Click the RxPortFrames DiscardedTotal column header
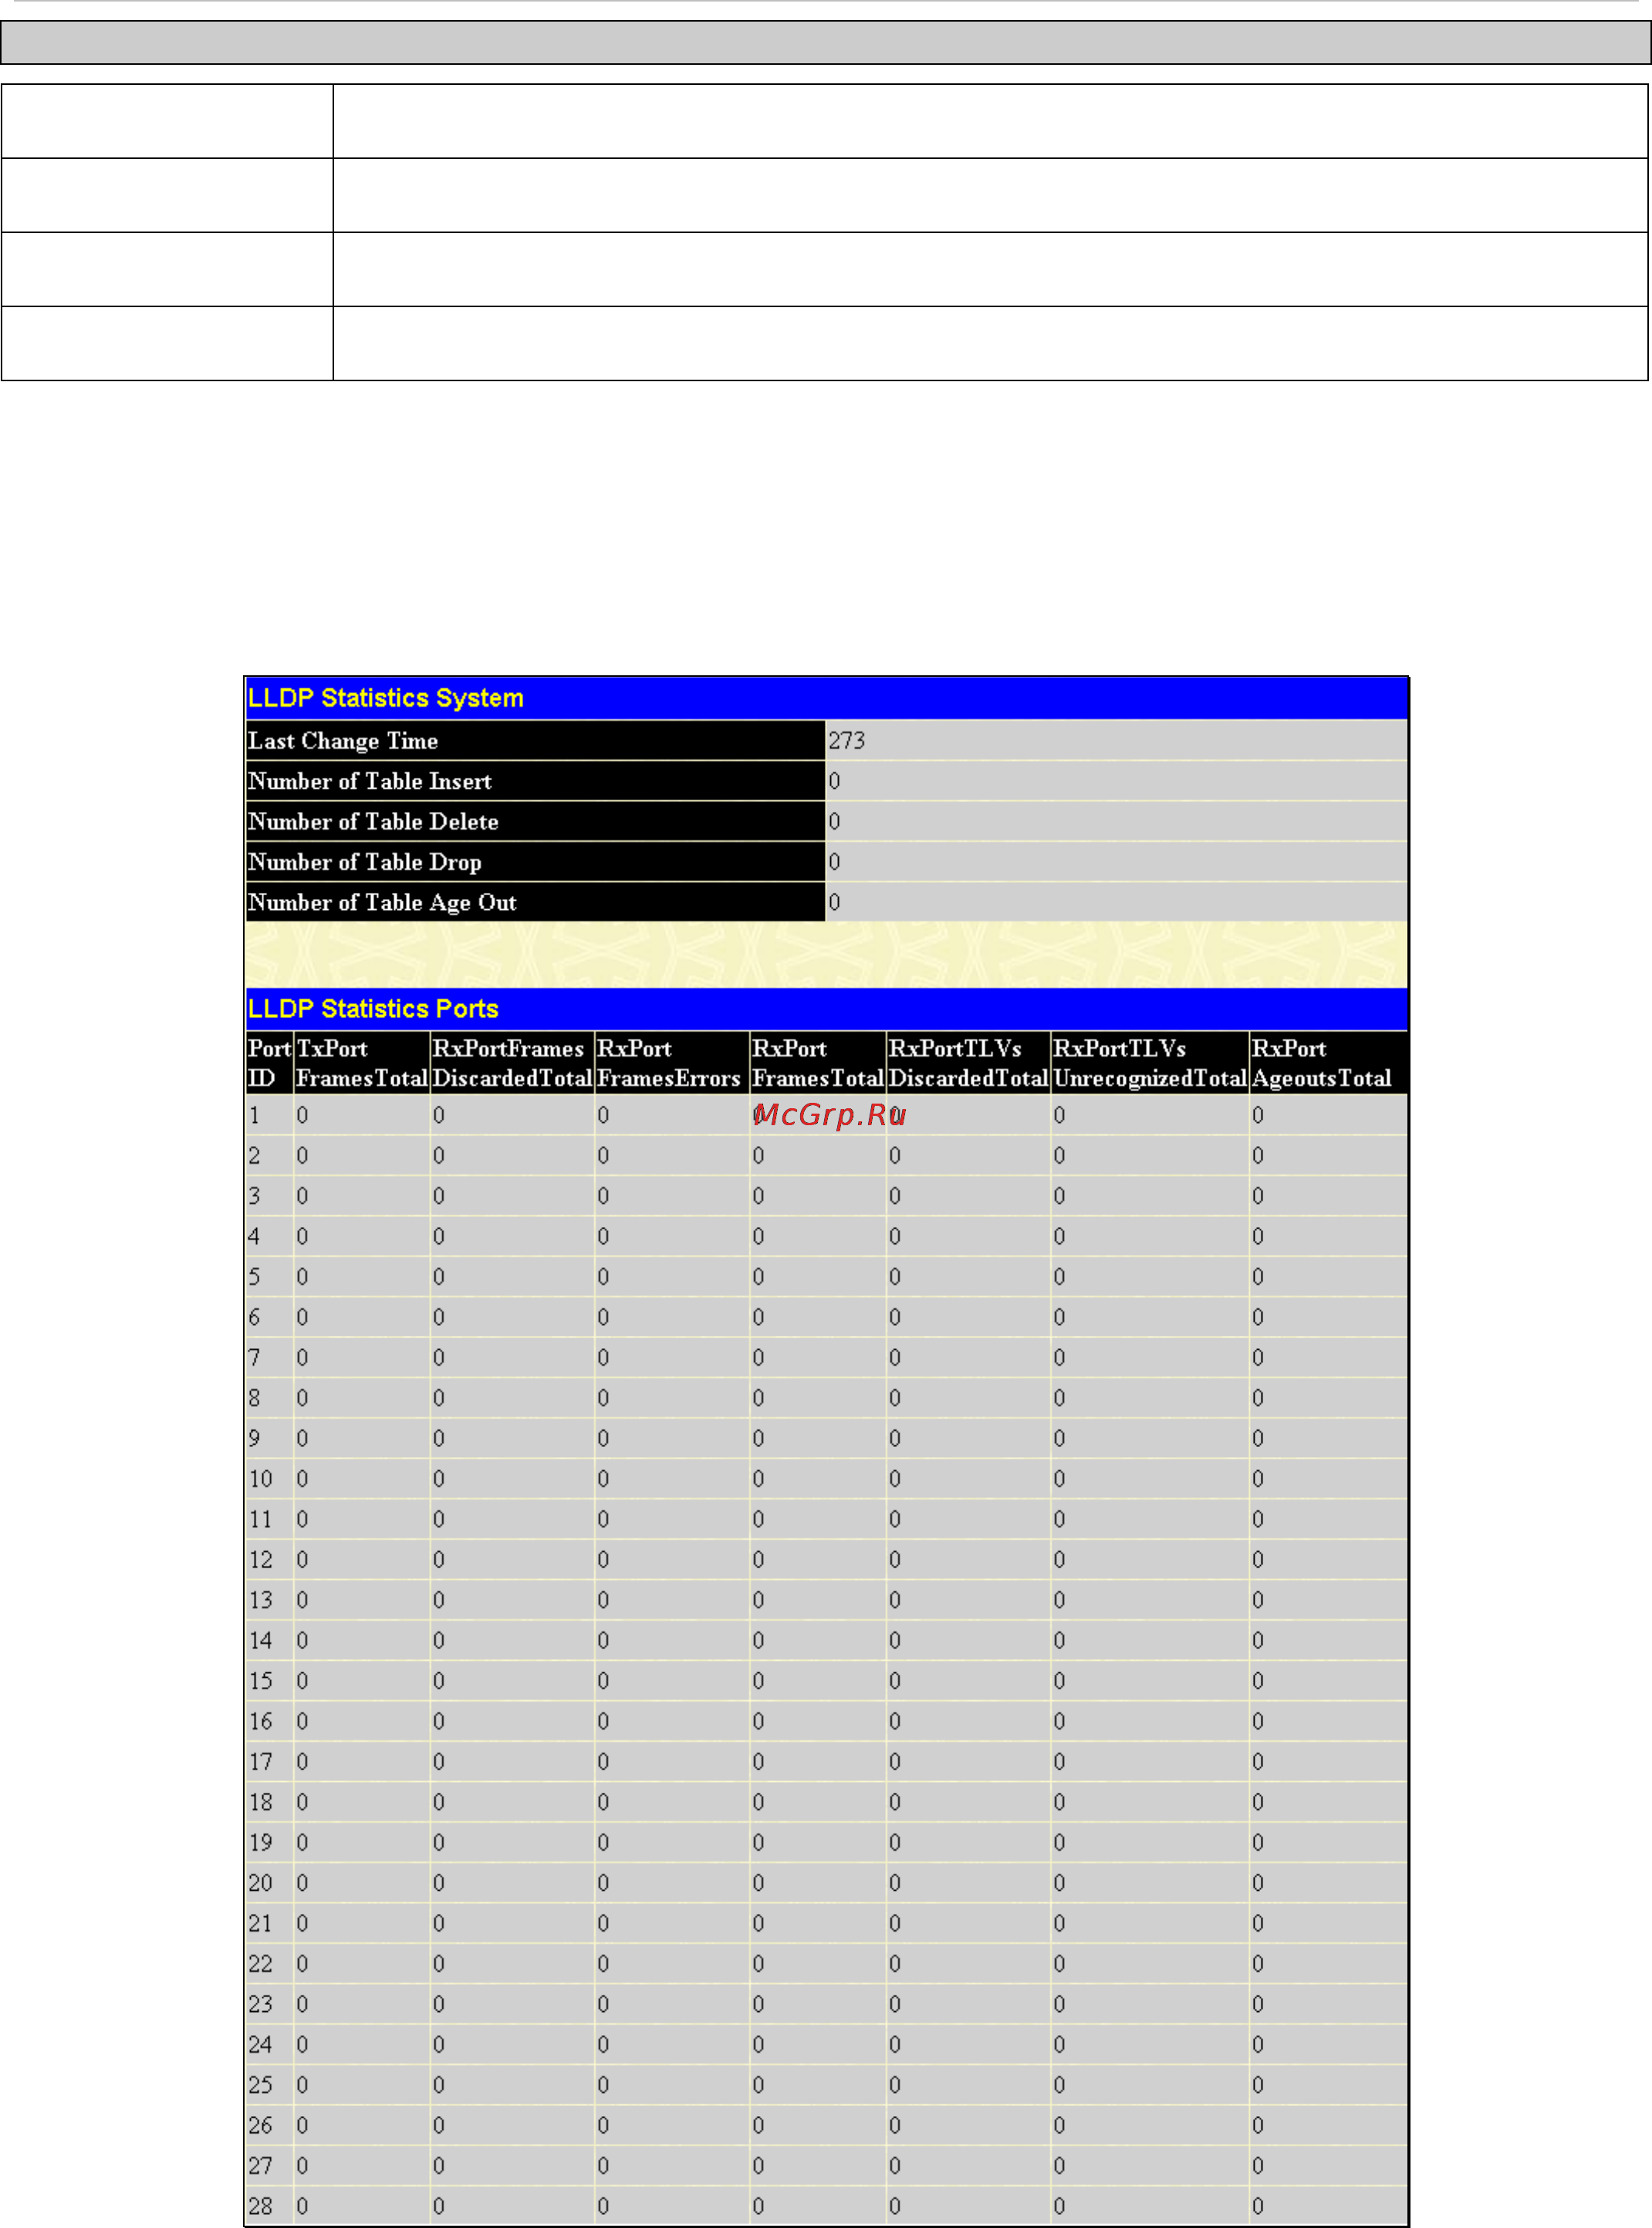The image size is (1652, 2228). pos(512,1063)
